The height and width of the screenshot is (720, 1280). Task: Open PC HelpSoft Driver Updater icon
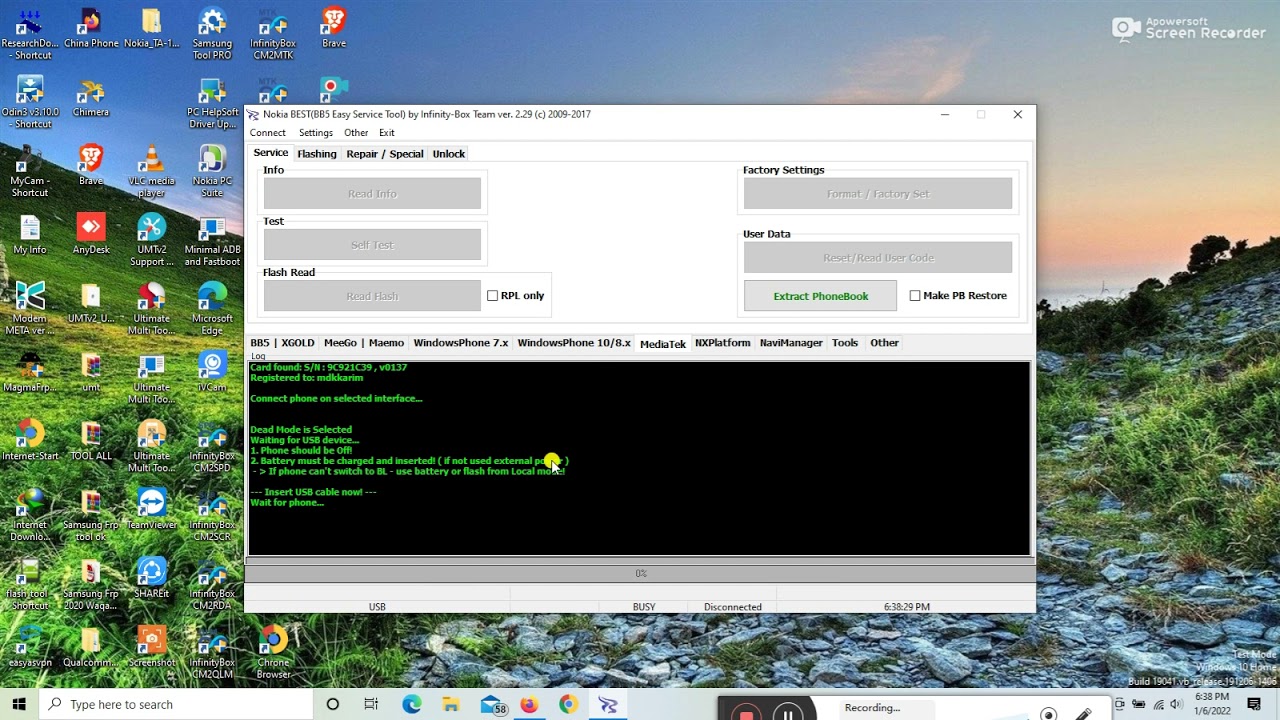click(212, 102)
